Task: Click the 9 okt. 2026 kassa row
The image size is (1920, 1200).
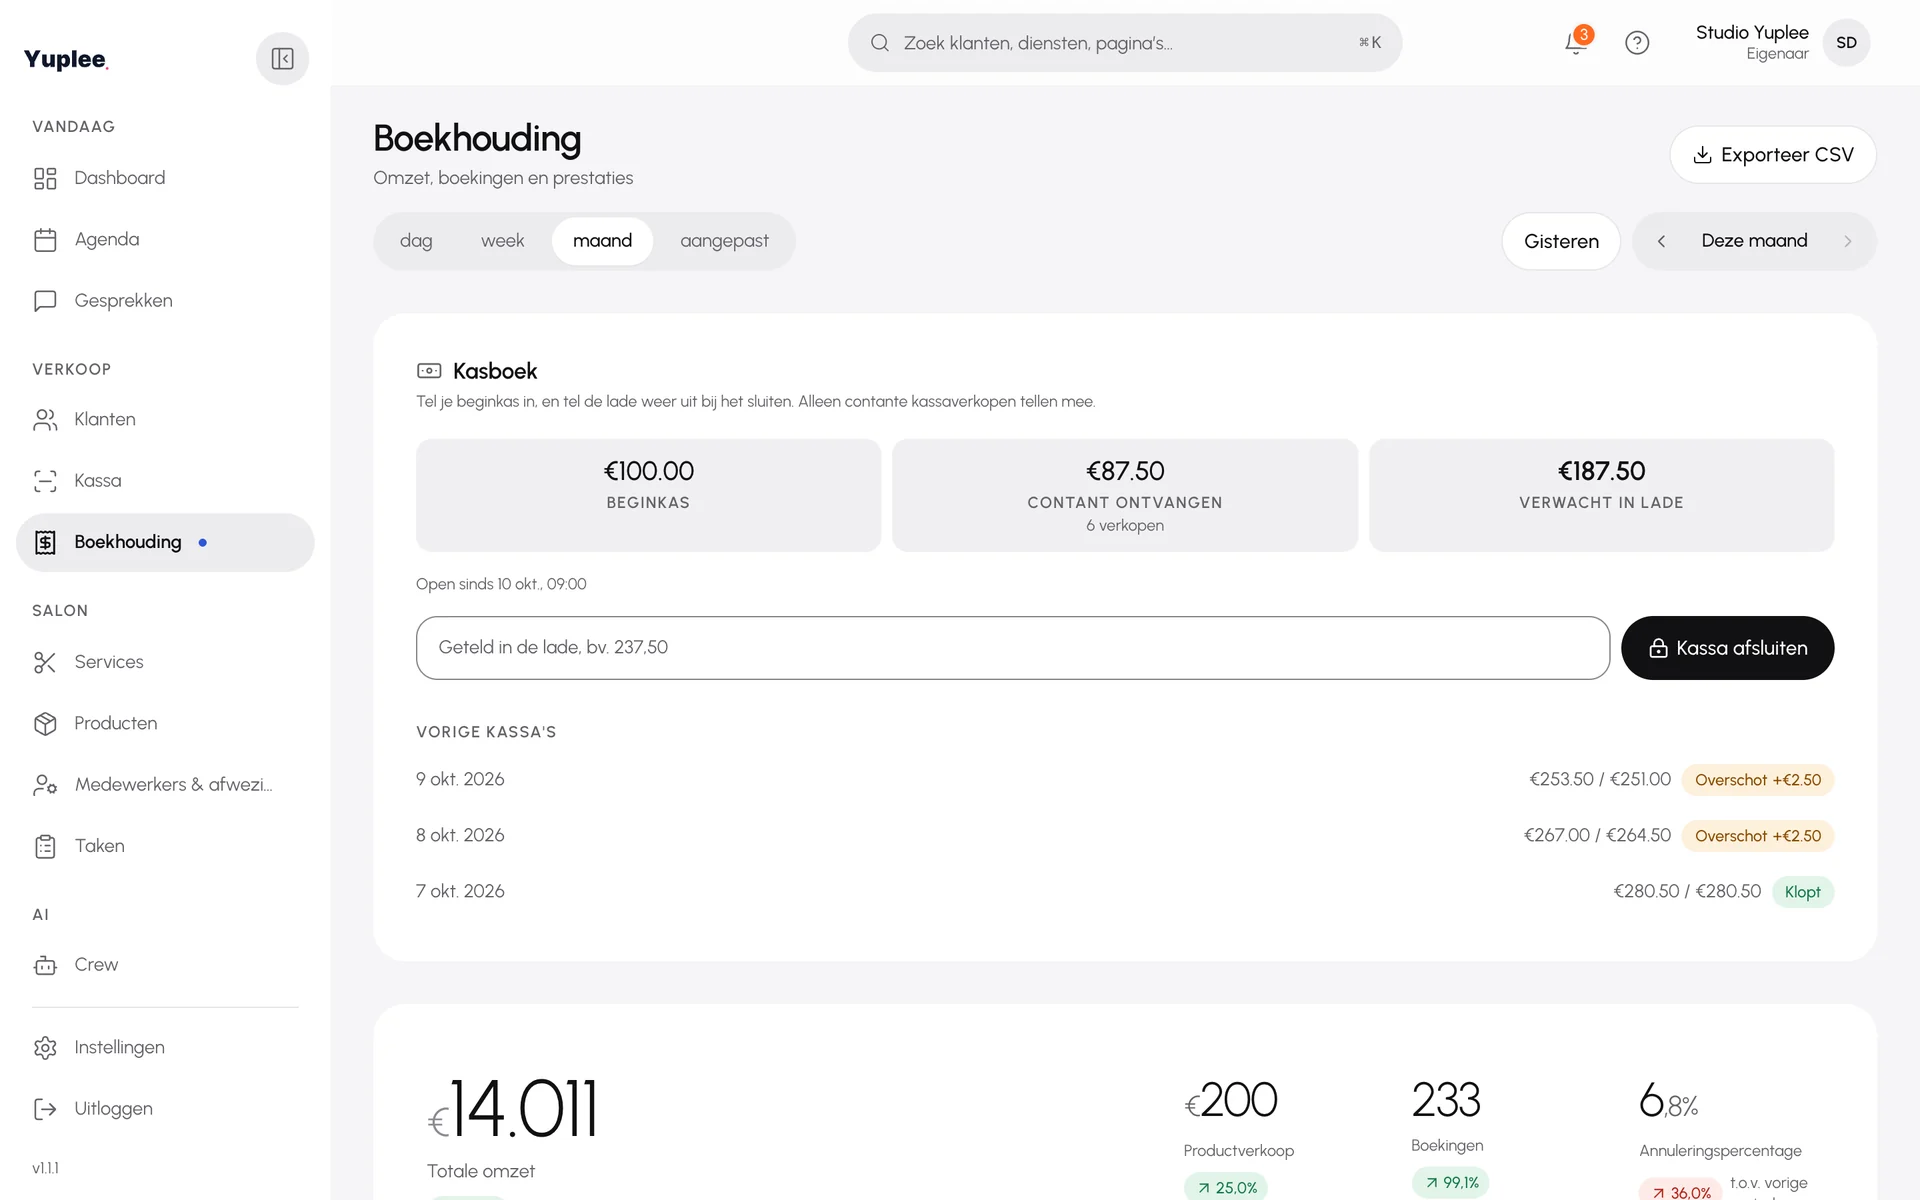Action: tap(1125, 780)
